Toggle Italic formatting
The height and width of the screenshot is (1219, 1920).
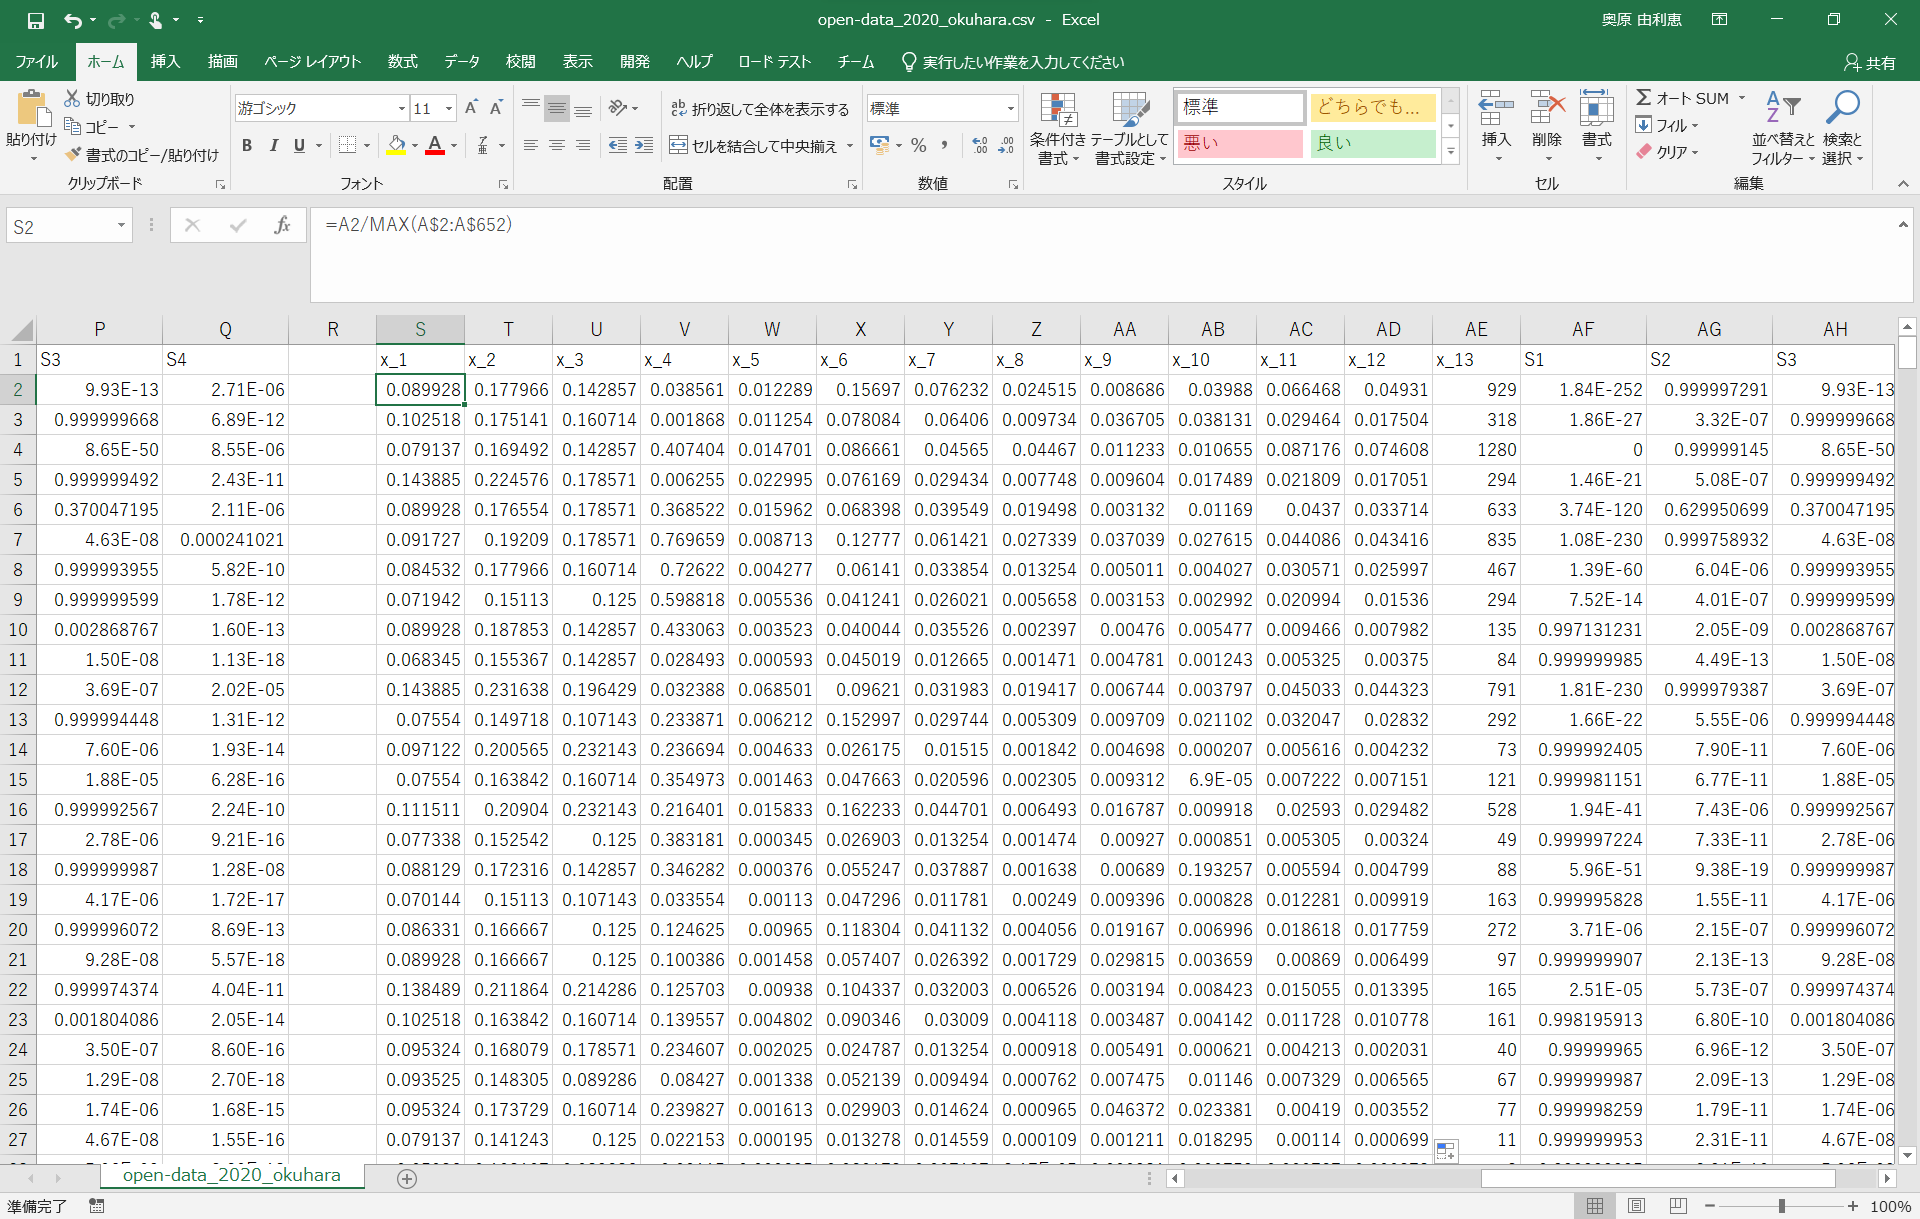[273, 146]
